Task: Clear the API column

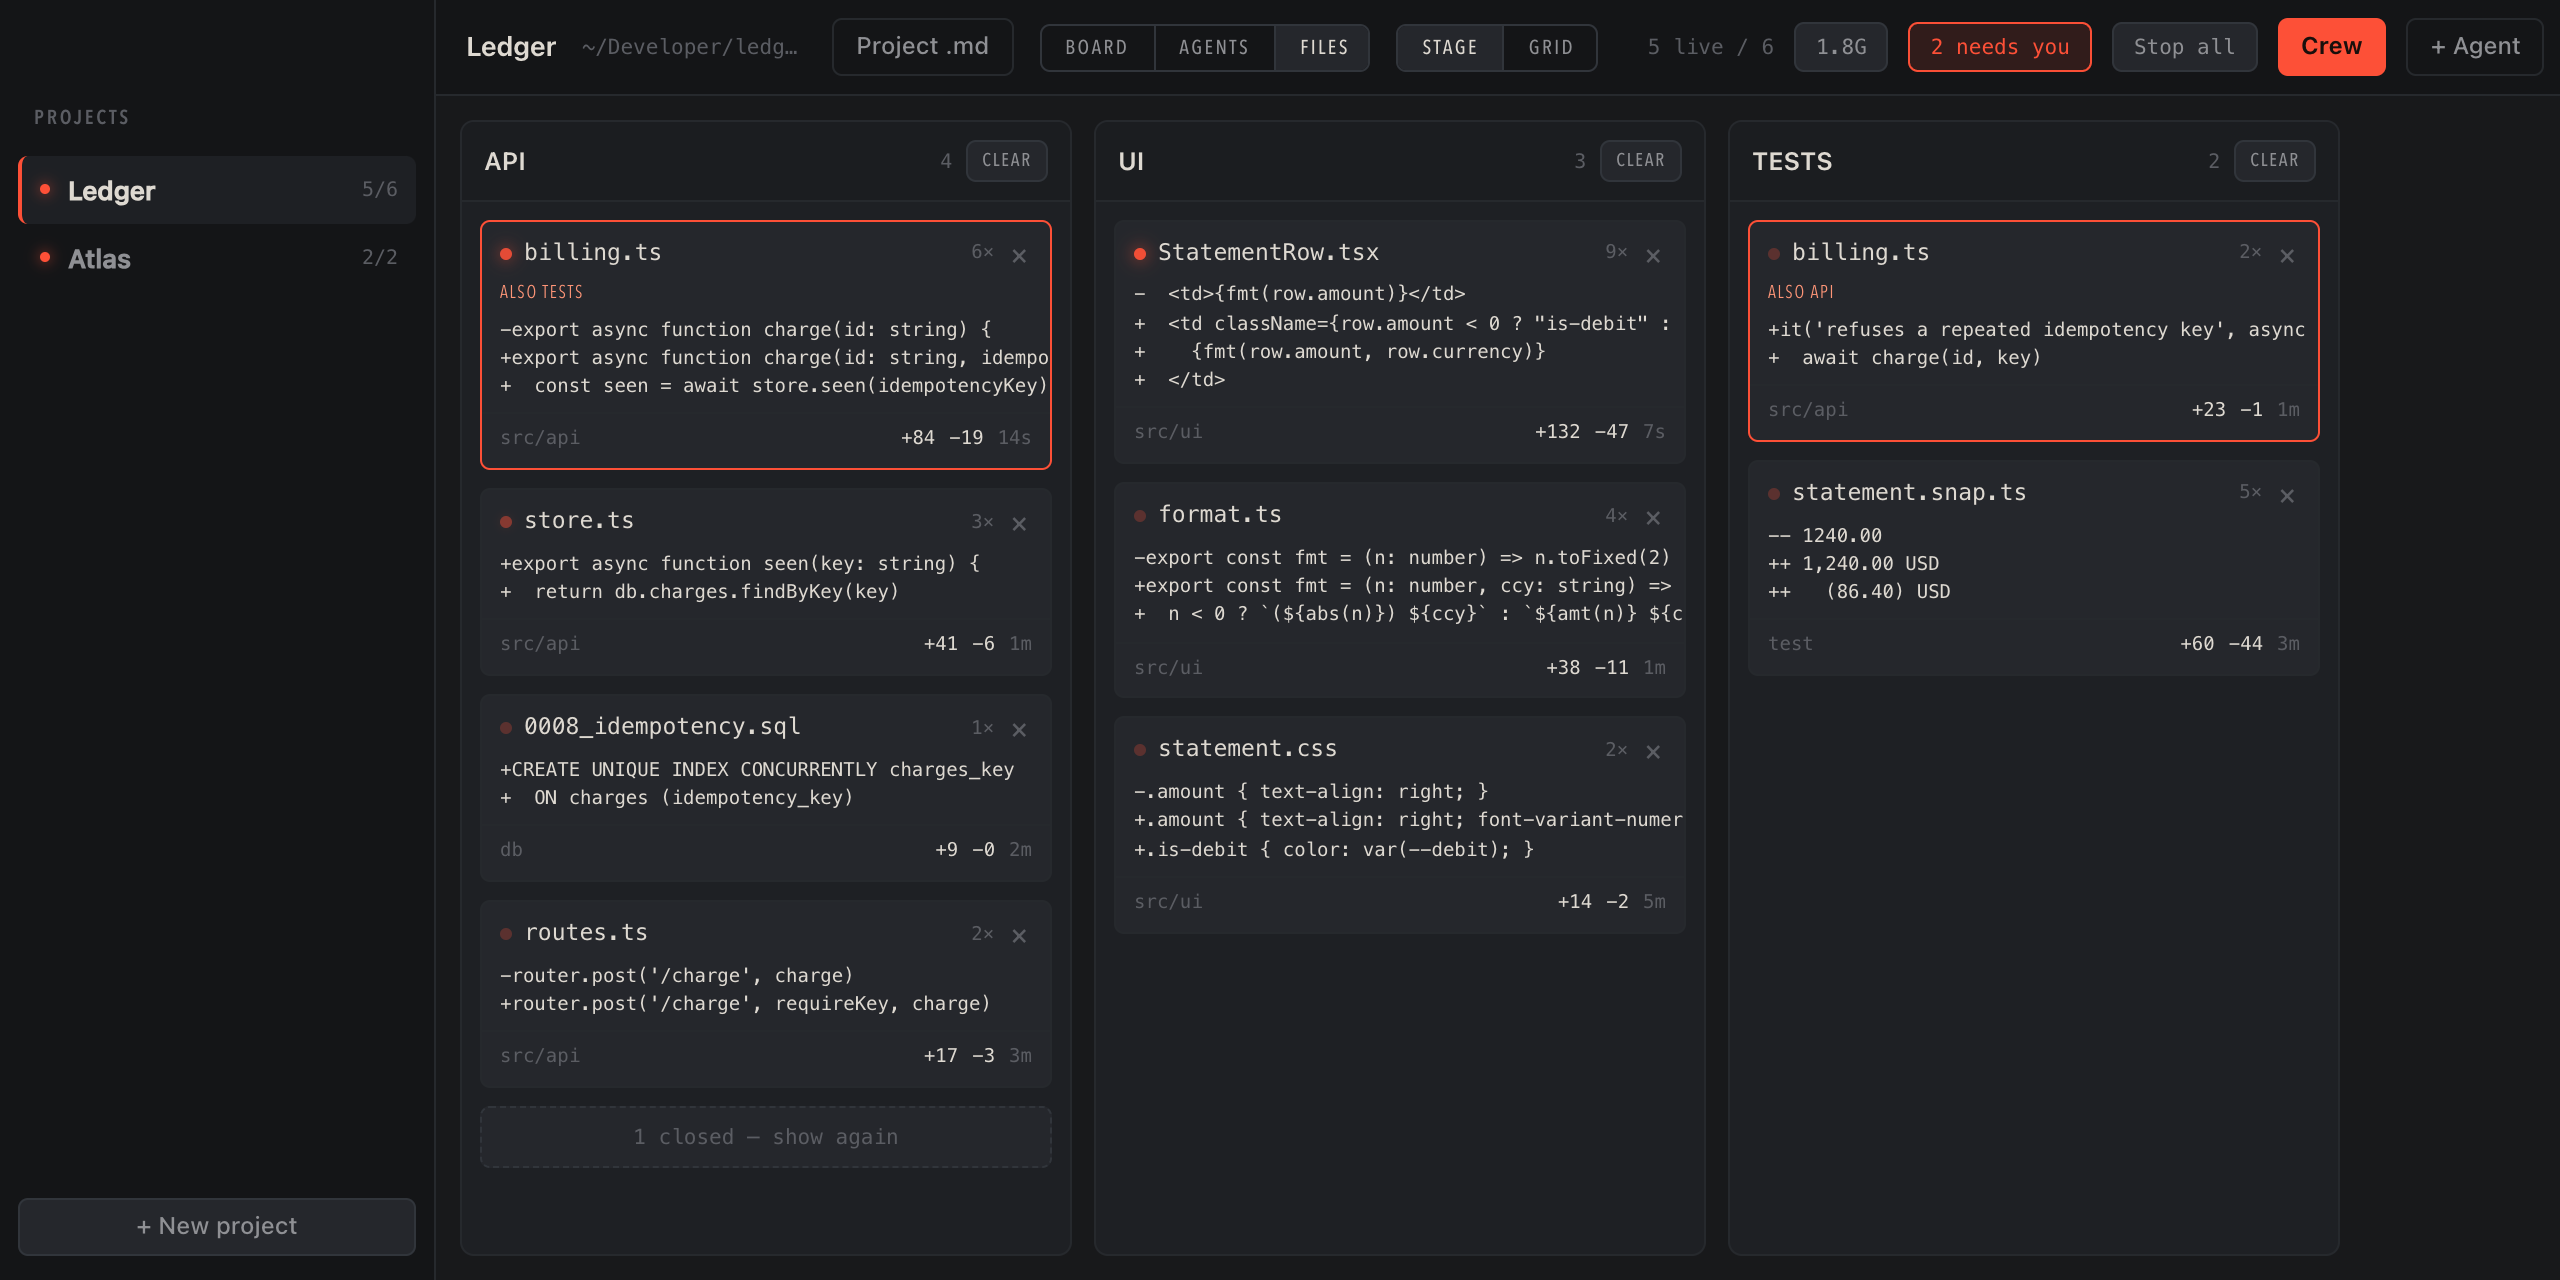Action: (1006, 160)
